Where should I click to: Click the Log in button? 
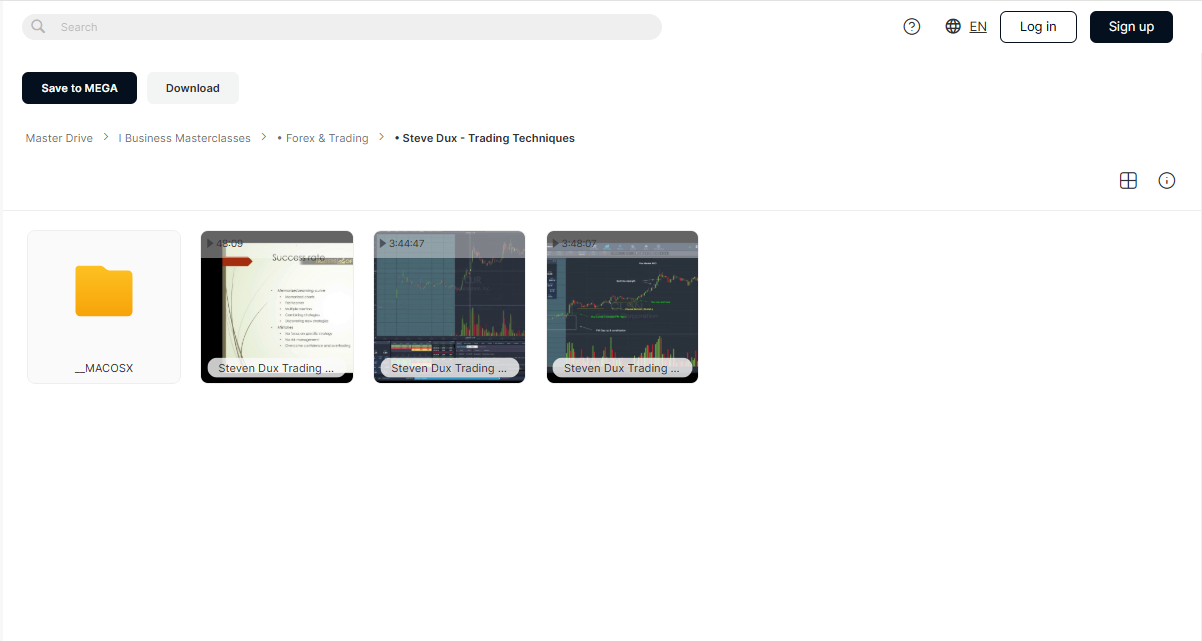pos(1038,27)
